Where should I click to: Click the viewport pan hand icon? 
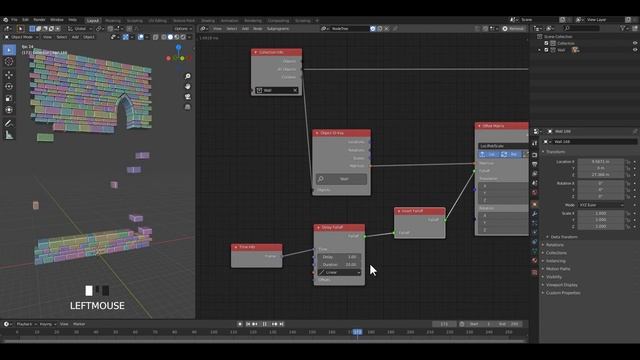tap(187, 87)
